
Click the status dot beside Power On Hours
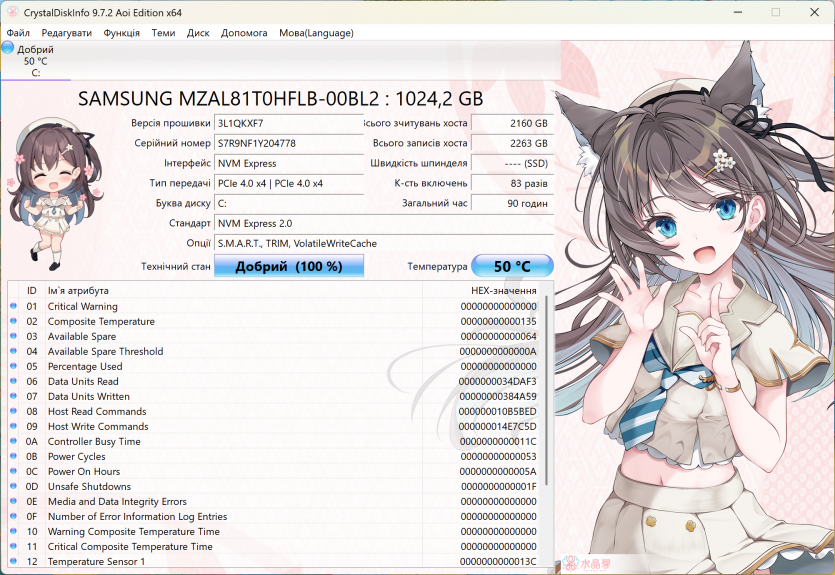pos(13,471)
